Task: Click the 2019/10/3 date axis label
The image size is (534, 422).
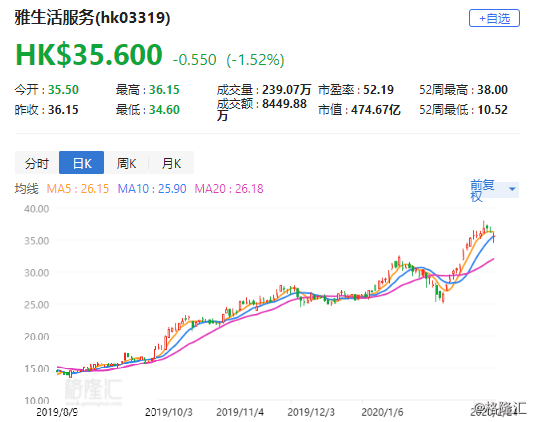Action: coord(169,412)
